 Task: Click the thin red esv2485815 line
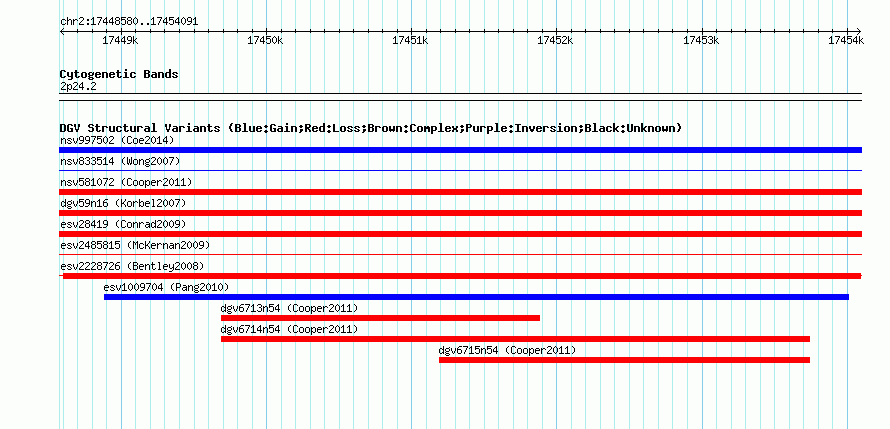coord(460,254)
